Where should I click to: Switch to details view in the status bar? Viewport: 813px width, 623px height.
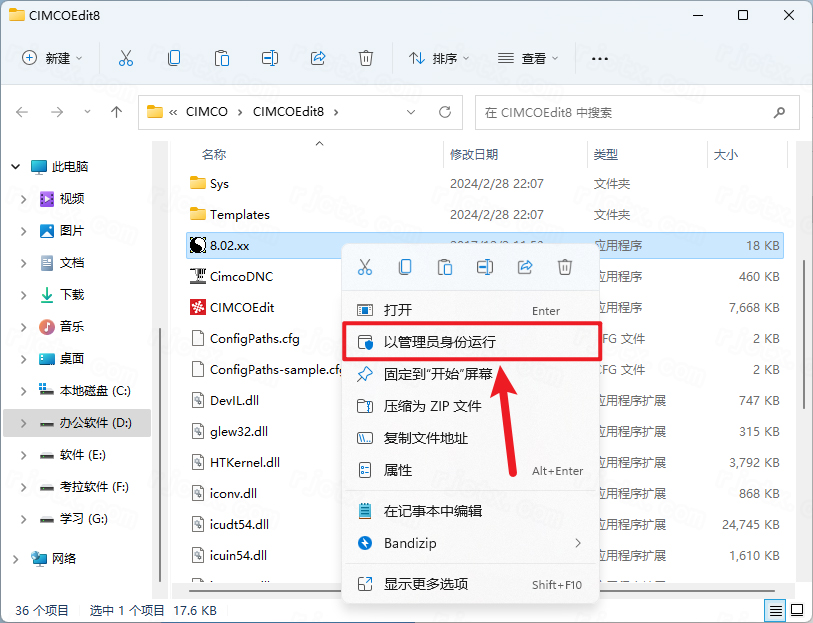(776, 611)
